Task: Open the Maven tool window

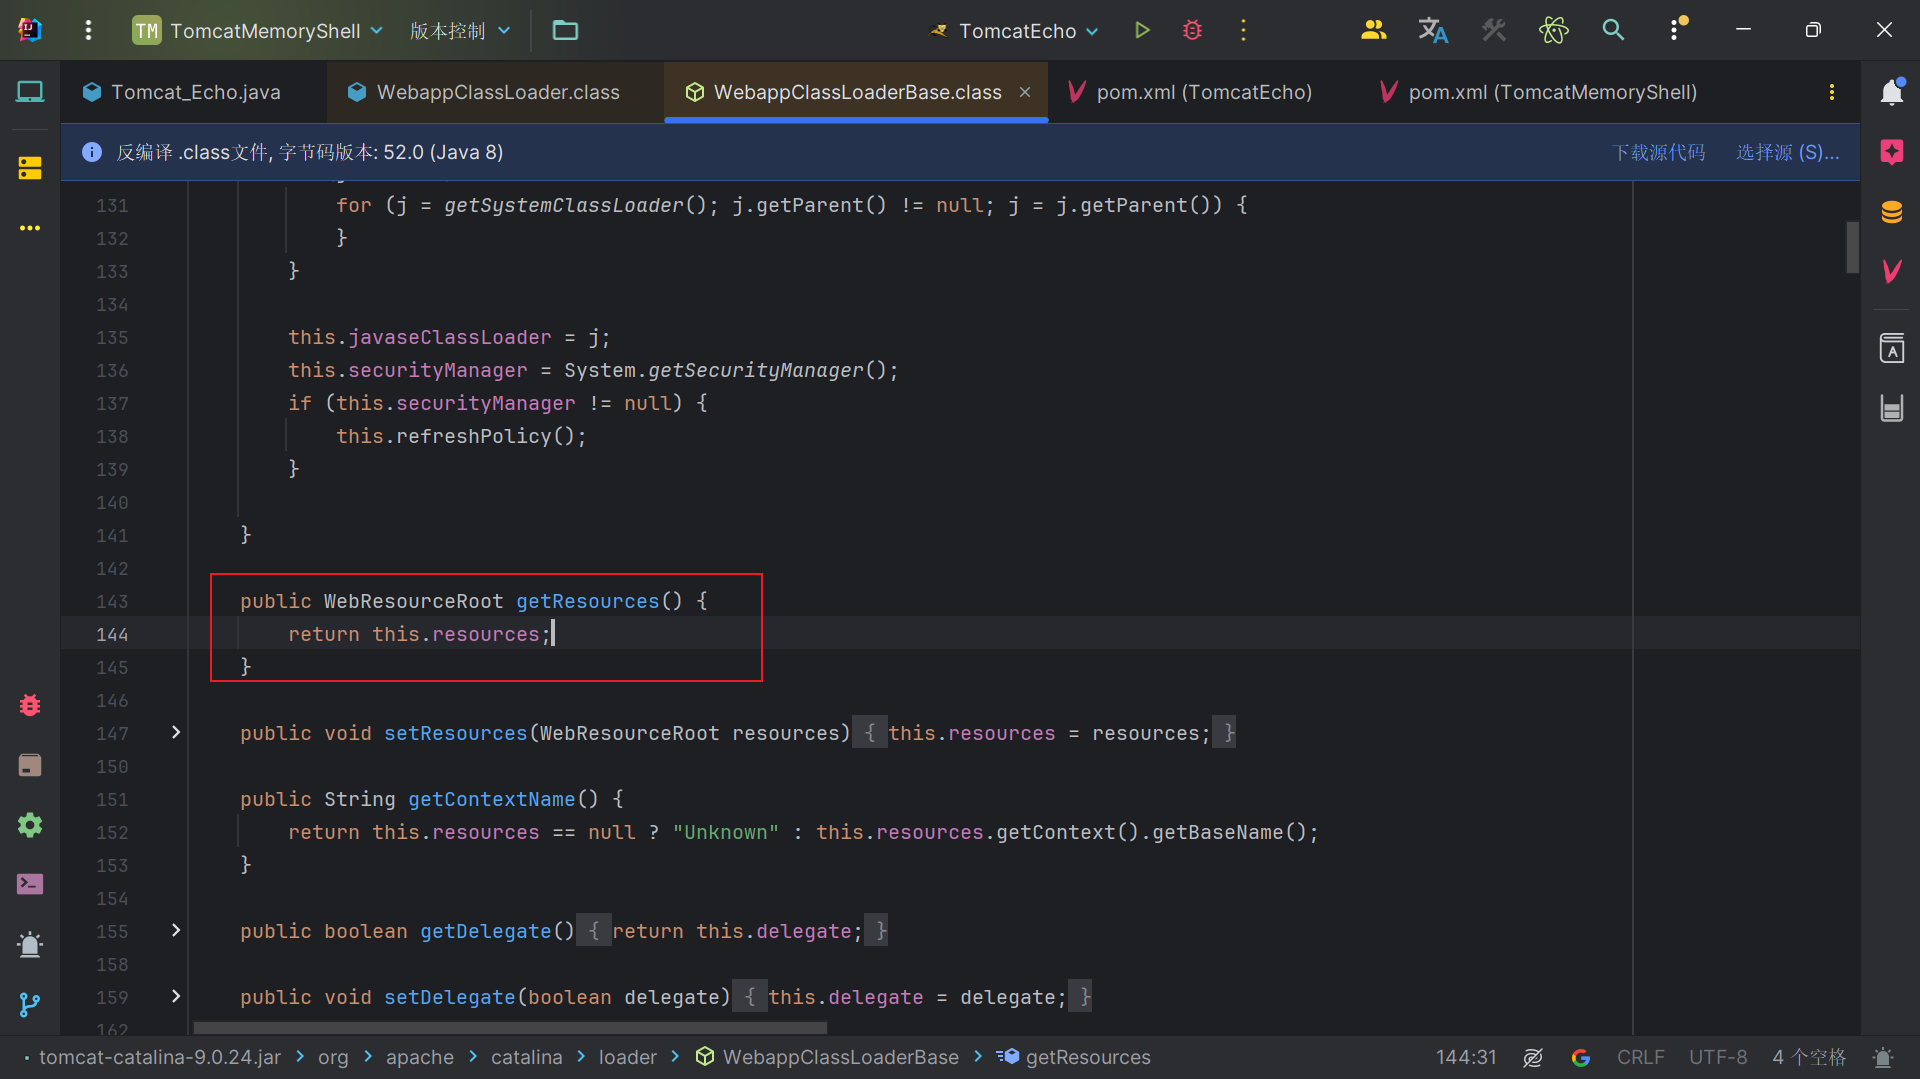Action: tap(1892, 271)
